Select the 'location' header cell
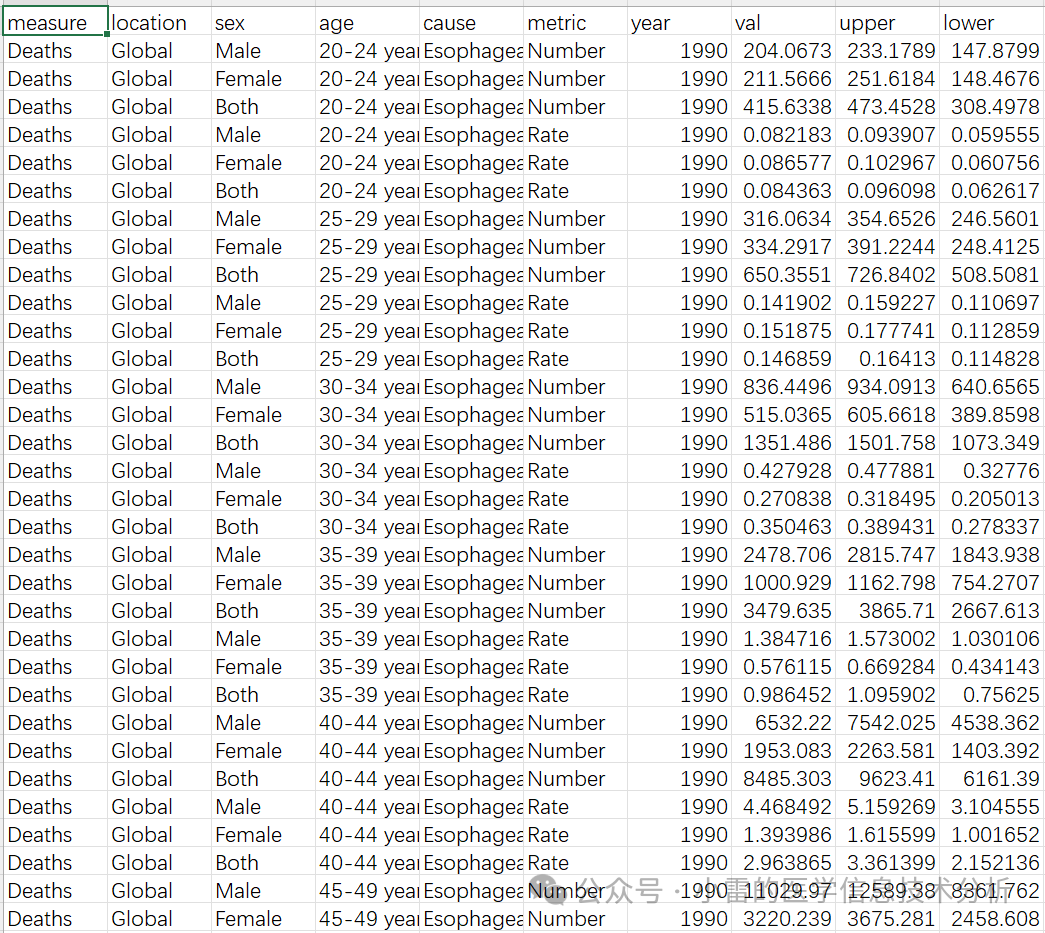This screenshot has width=1045, height=933. (x=159, y=23)
